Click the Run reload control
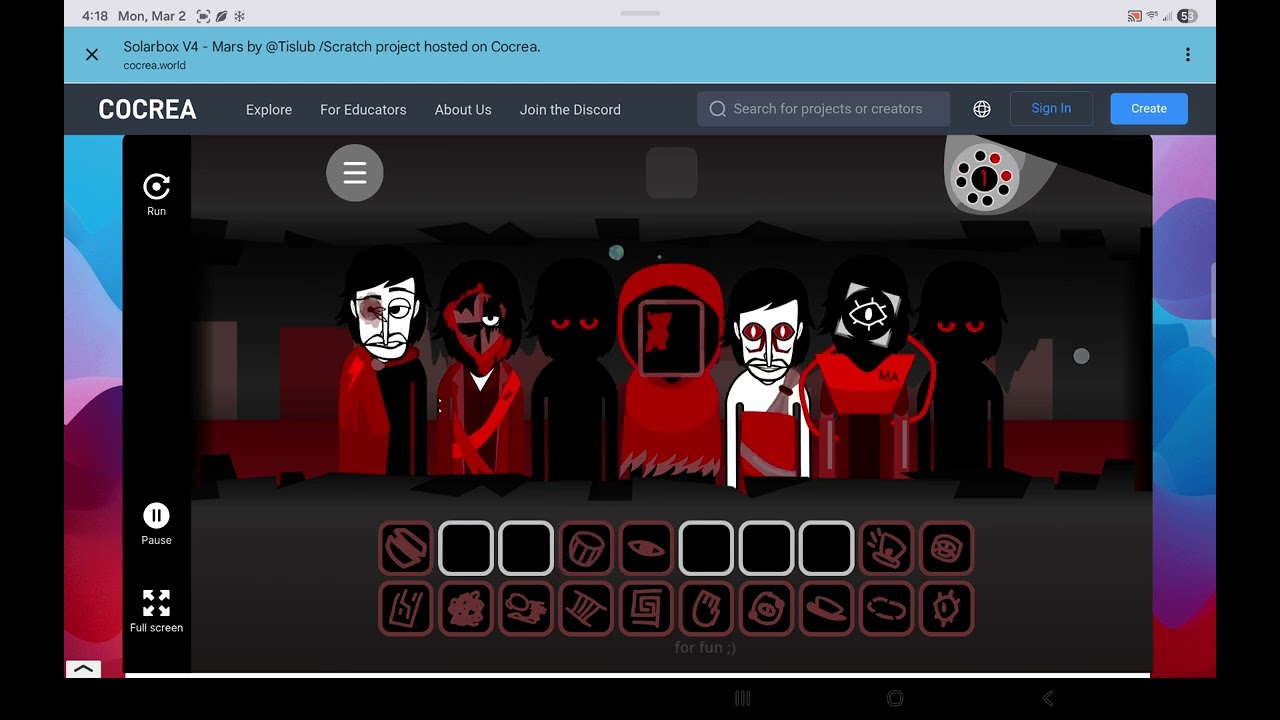Viewport: 1280px width, 720px height. pyautogui.click(x=156, y=195)
